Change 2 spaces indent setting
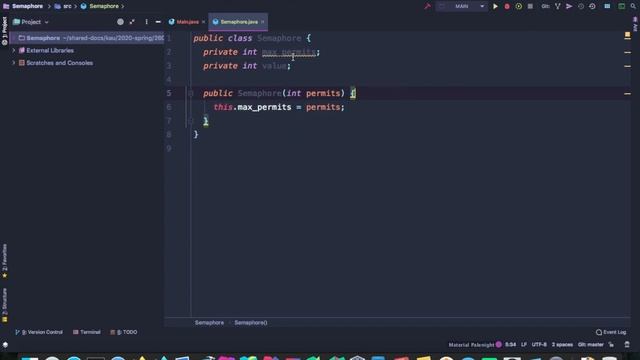Screen dimensions: 640x360 [x=562, y=345]
